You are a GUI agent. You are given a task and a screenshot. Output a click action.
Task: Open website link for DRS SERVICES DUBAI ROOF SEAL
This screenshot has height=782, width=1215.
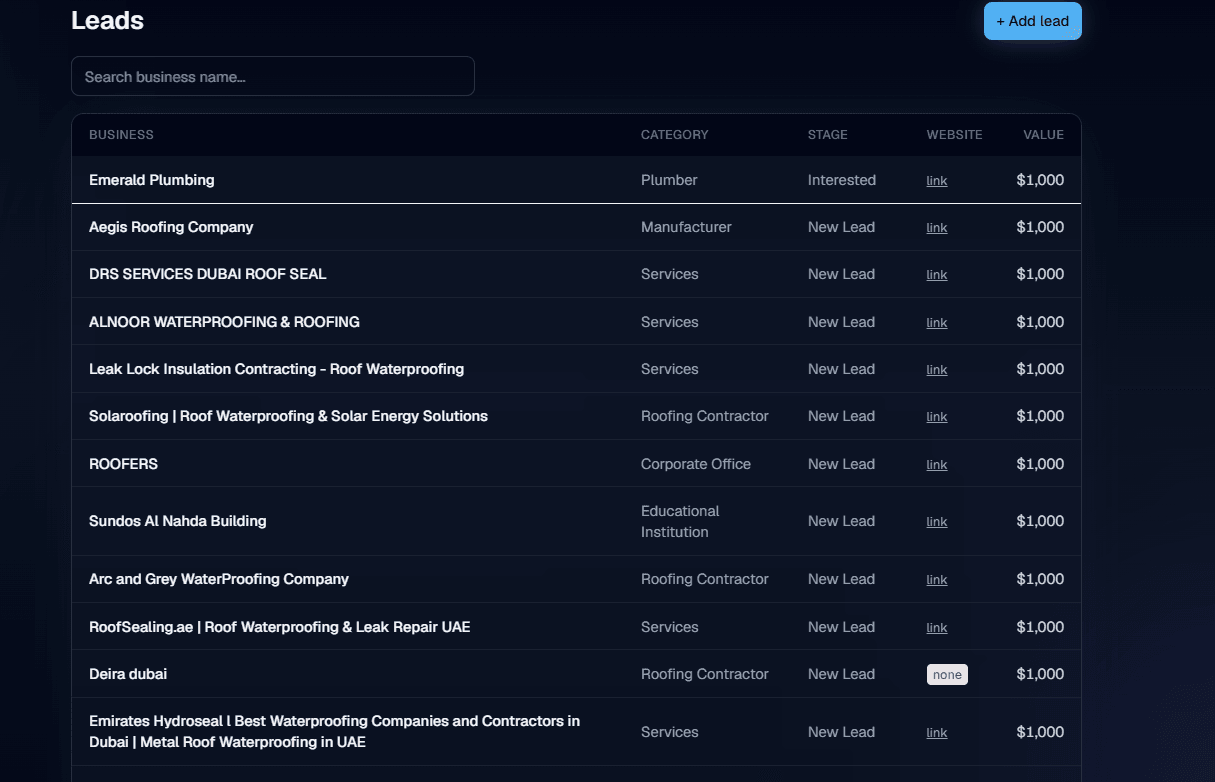(x=937, y=275)
